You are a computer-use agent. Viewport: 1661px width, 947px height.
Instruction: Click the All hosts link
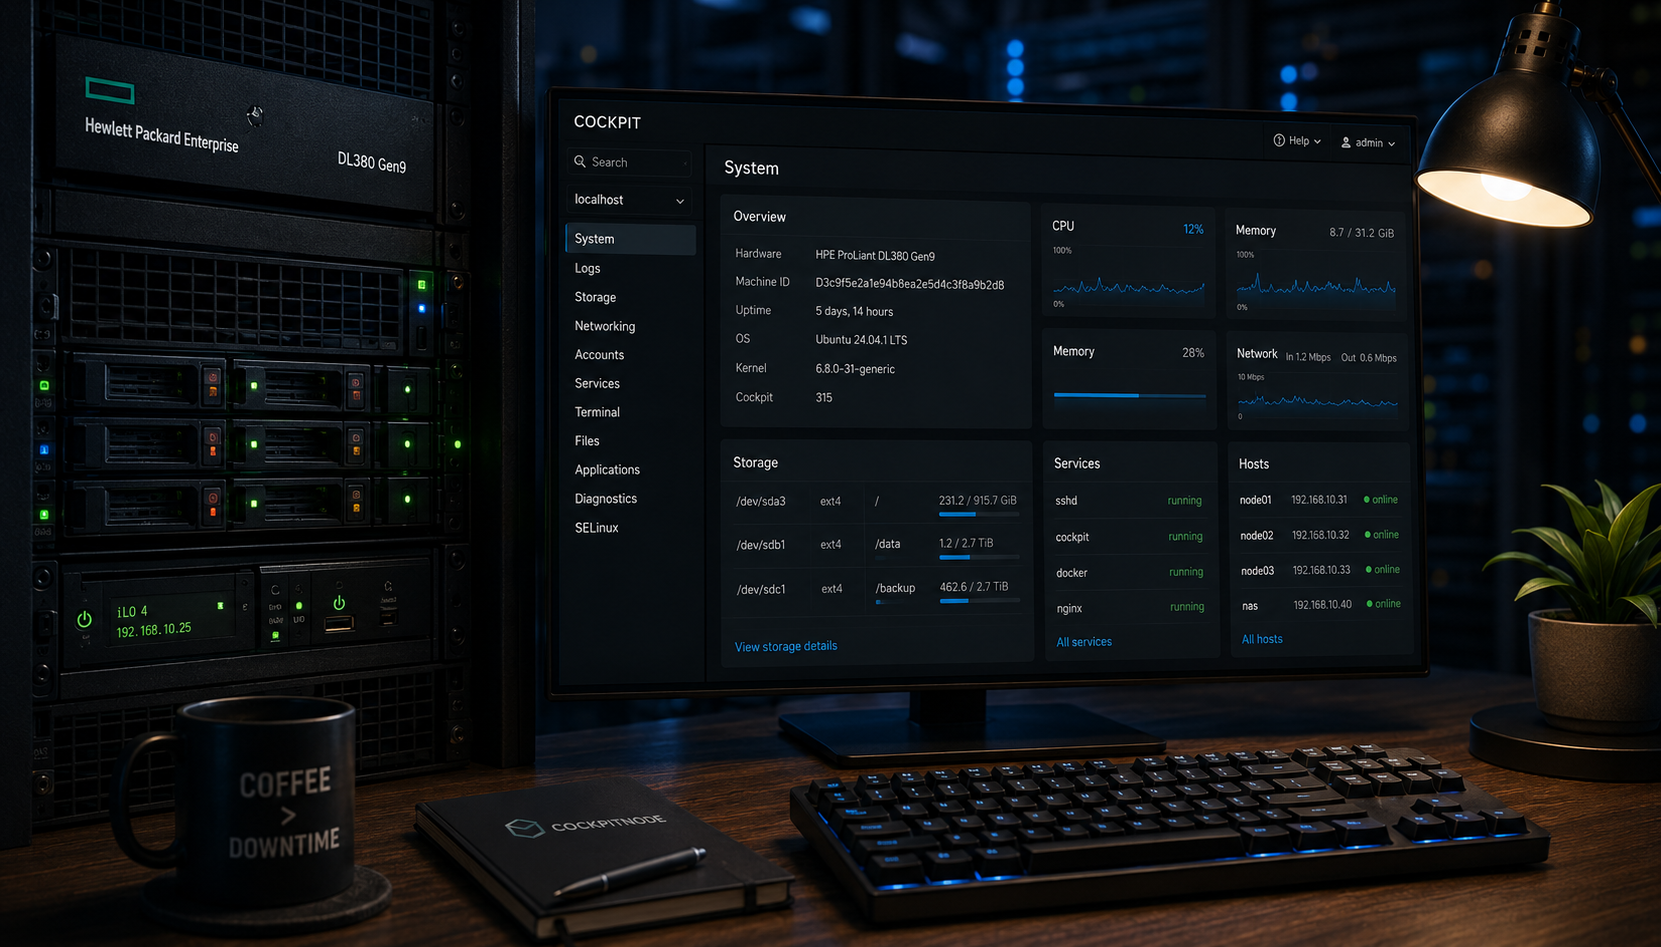pyautogui.click(x=1262, y=639)
